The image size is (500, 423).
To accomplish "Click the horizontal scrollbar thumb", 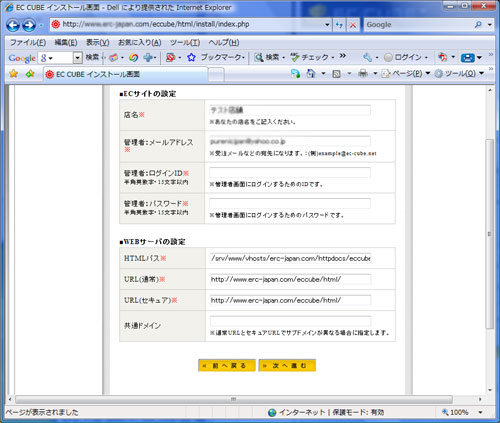I will pos(234,399).
